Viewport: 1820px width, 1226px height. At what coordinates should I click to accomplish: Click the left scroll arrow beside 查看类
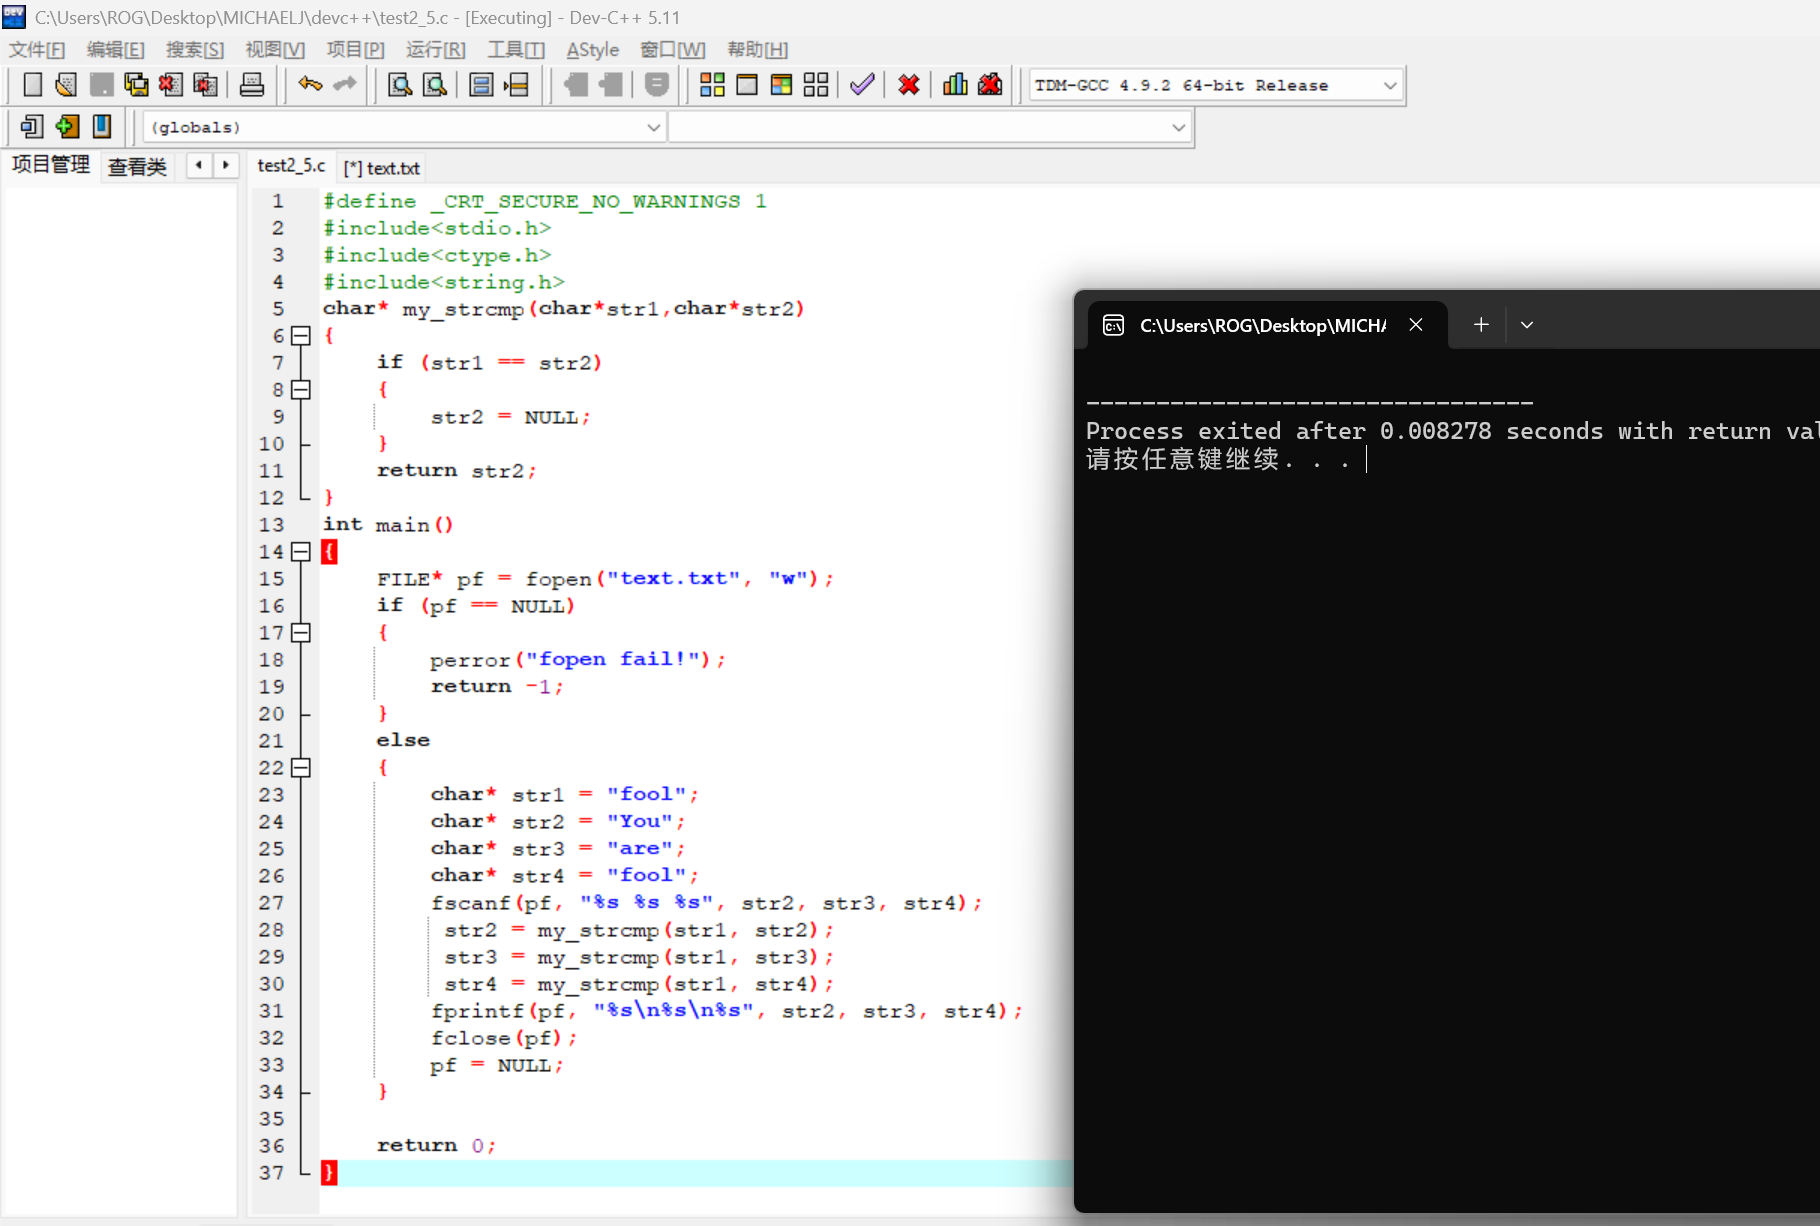click(199, 165)
